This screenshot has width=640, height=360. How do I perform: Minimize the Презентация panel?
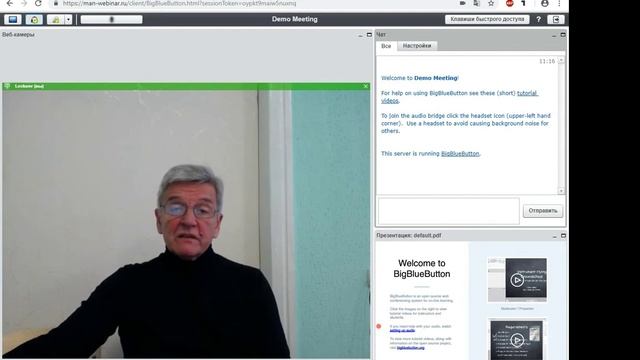pyautogui.click(x=554, y=236)
